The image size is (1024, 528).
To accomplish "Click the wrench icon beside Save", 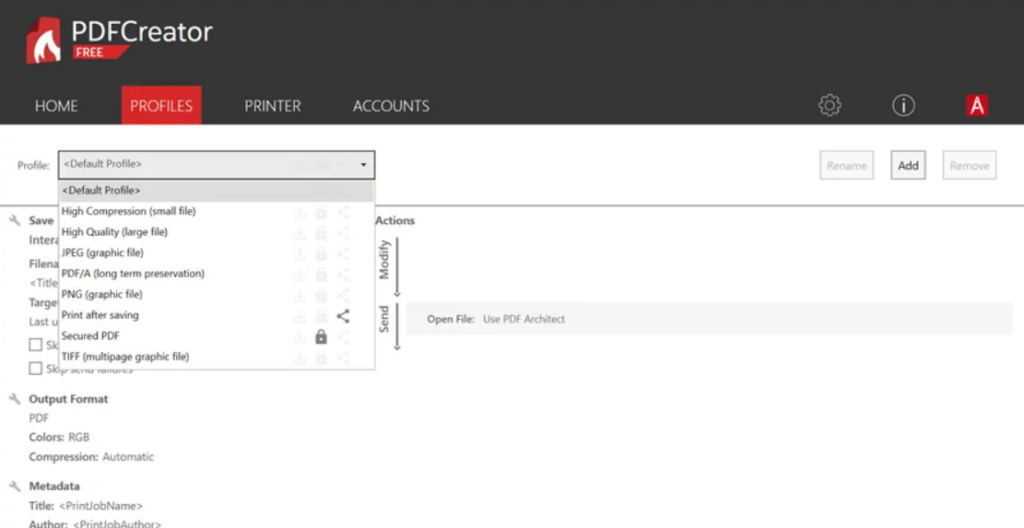I will point(15,220).
